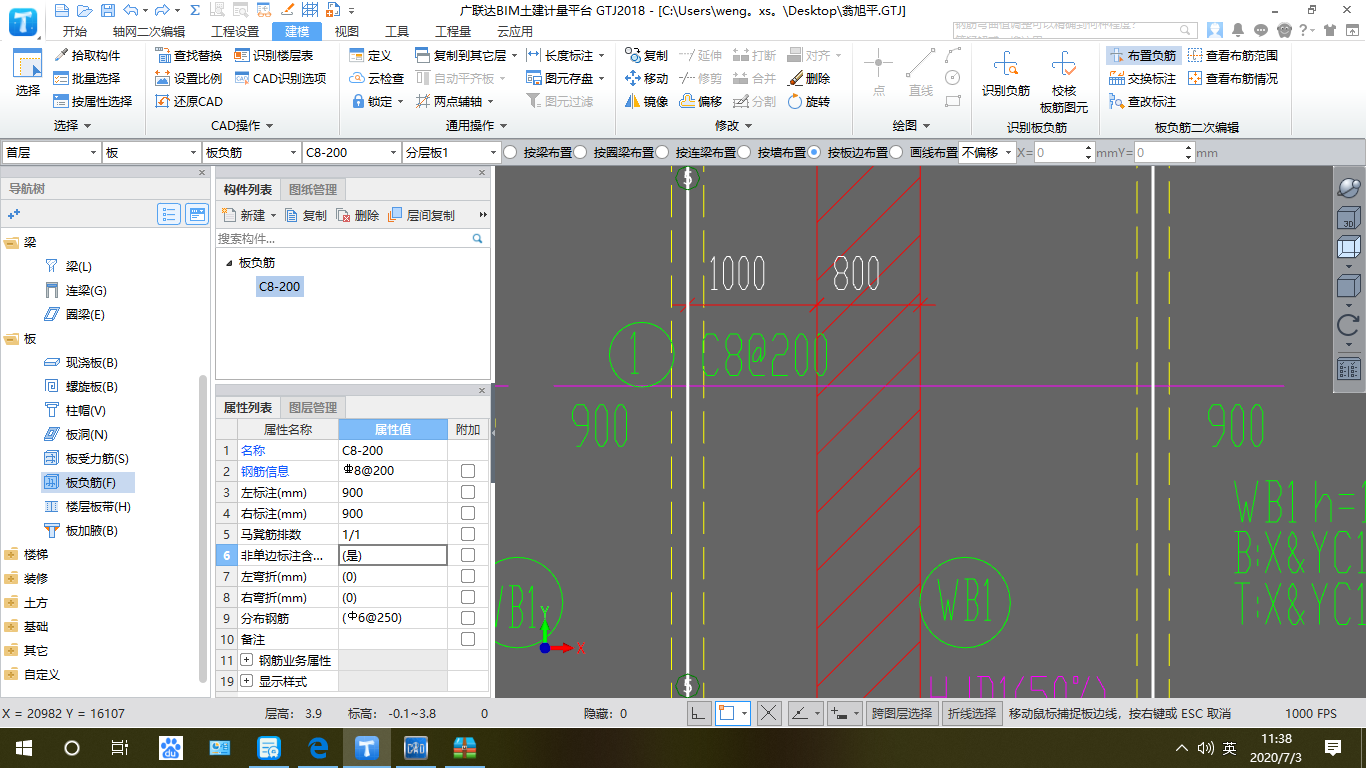1366x768 pixels.
Task: Open the 开始 ribbon tab
Action: (x=74, y=31)
